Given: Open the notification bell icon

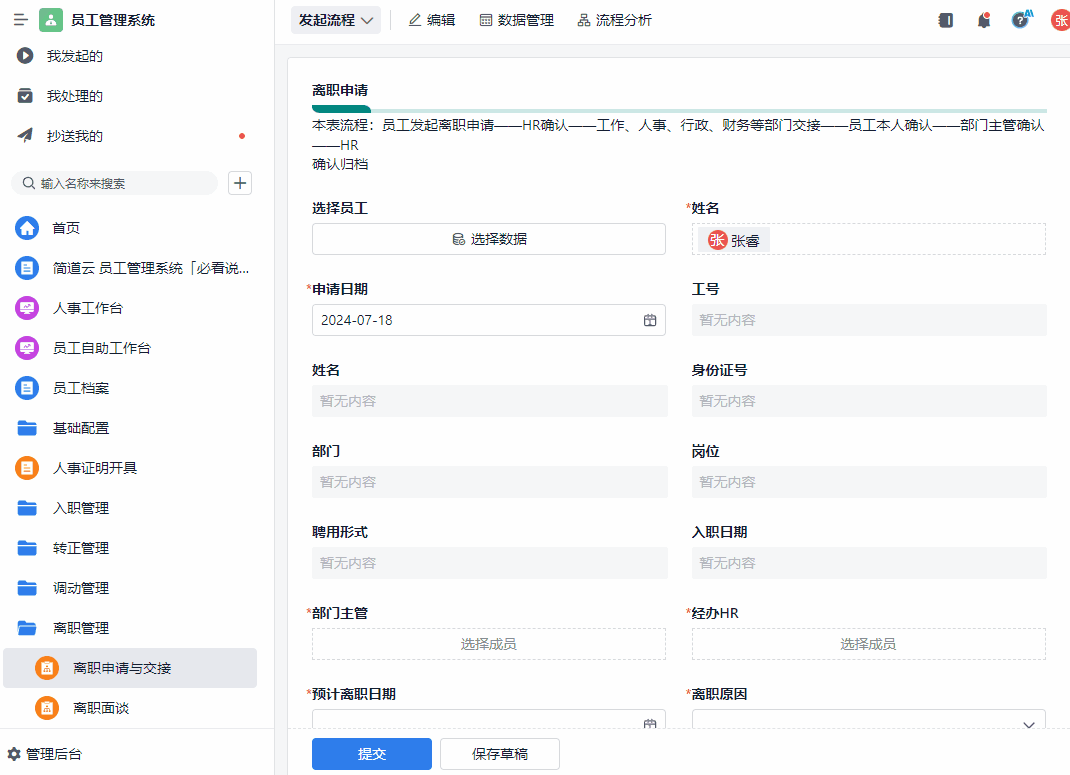Looking at the screenshot, I should [984, 20].
